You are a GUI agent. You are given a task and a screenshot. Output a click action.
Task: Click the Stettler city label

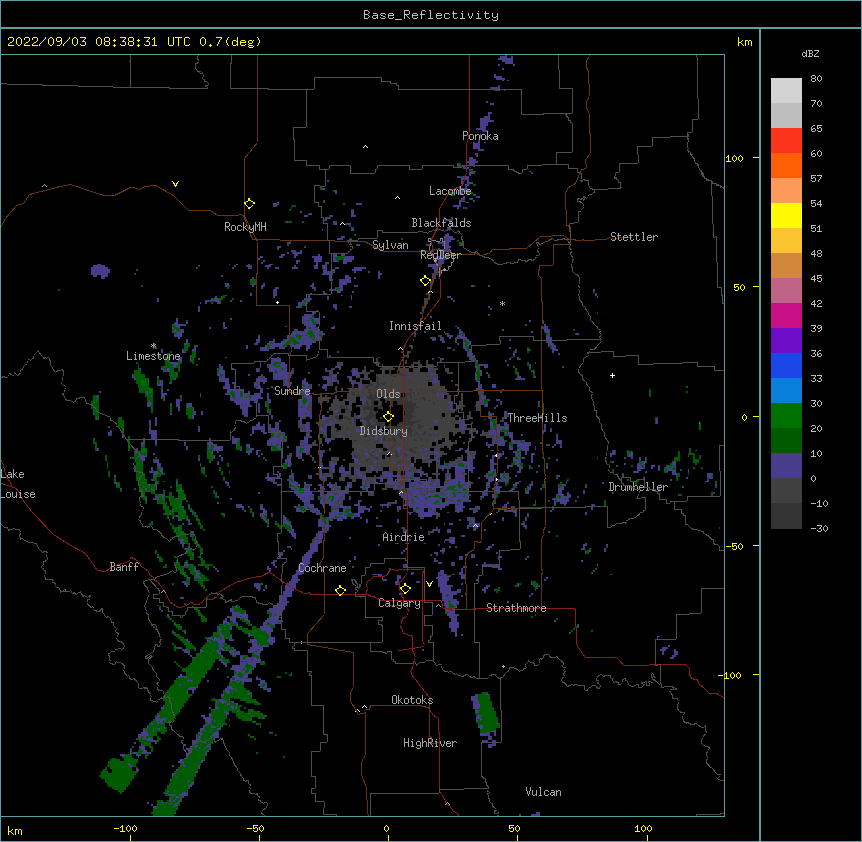(x=634, y=237)
